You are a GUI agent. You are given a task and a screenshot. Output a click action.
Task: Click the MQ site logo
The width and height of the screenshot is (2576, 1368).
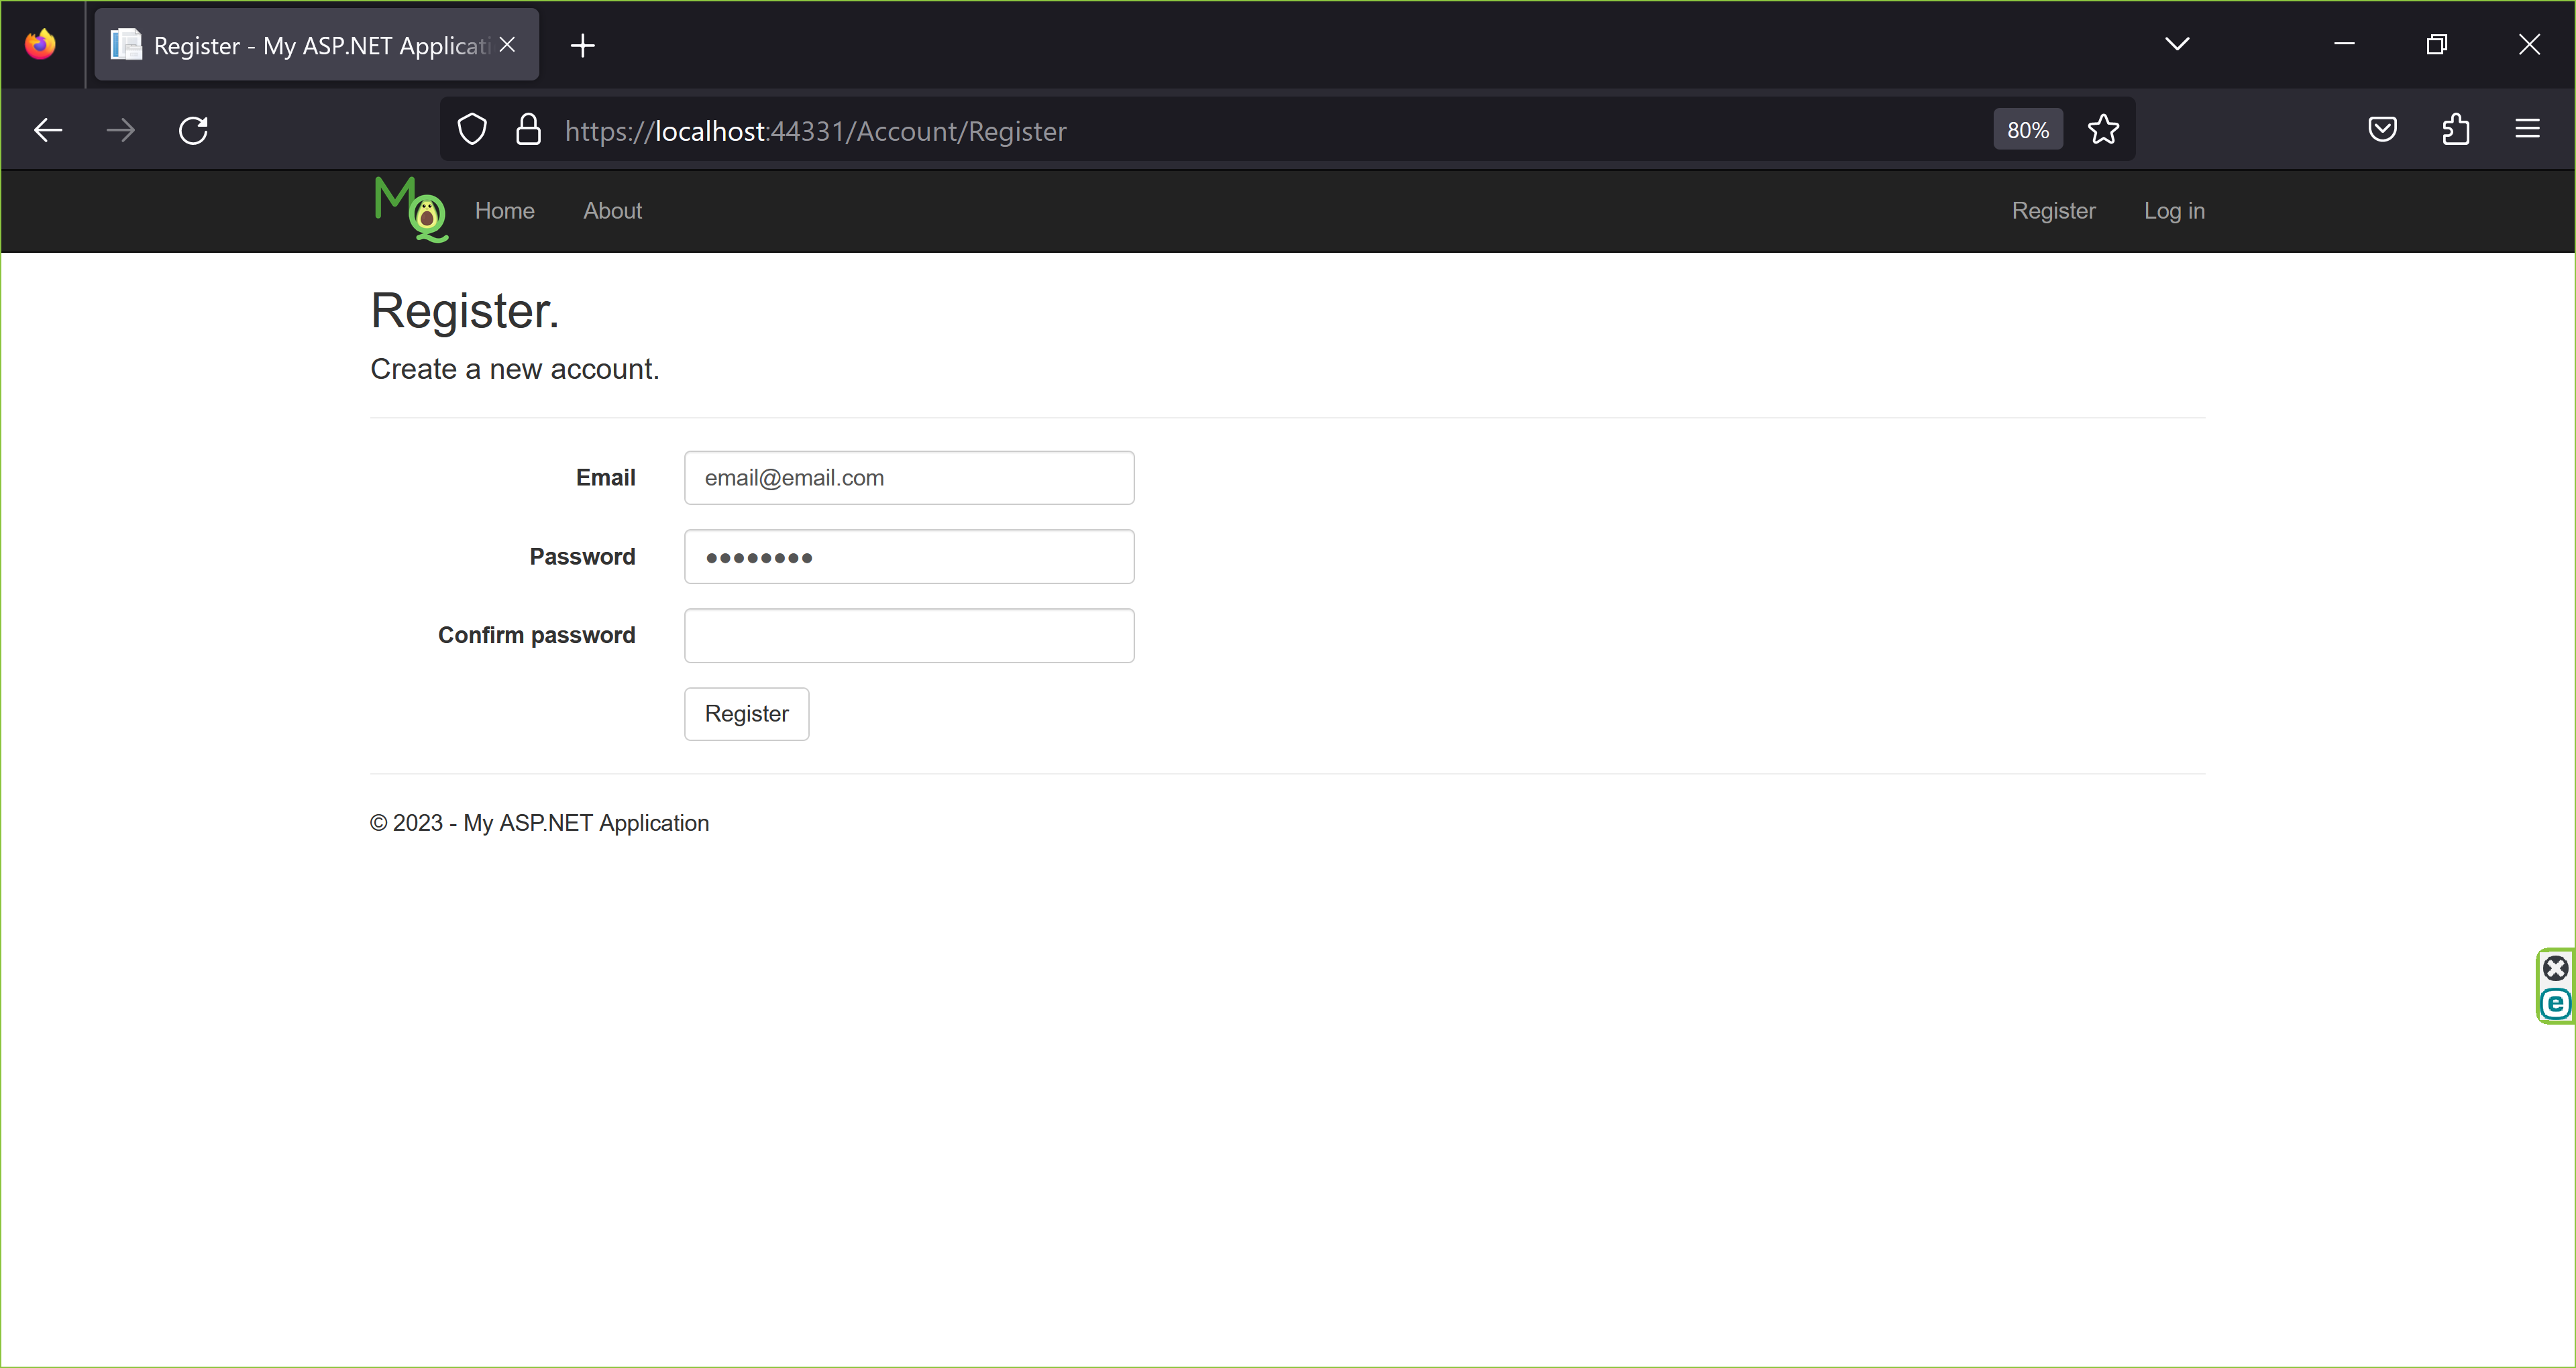pyautogui.click(x=411, y=210)
